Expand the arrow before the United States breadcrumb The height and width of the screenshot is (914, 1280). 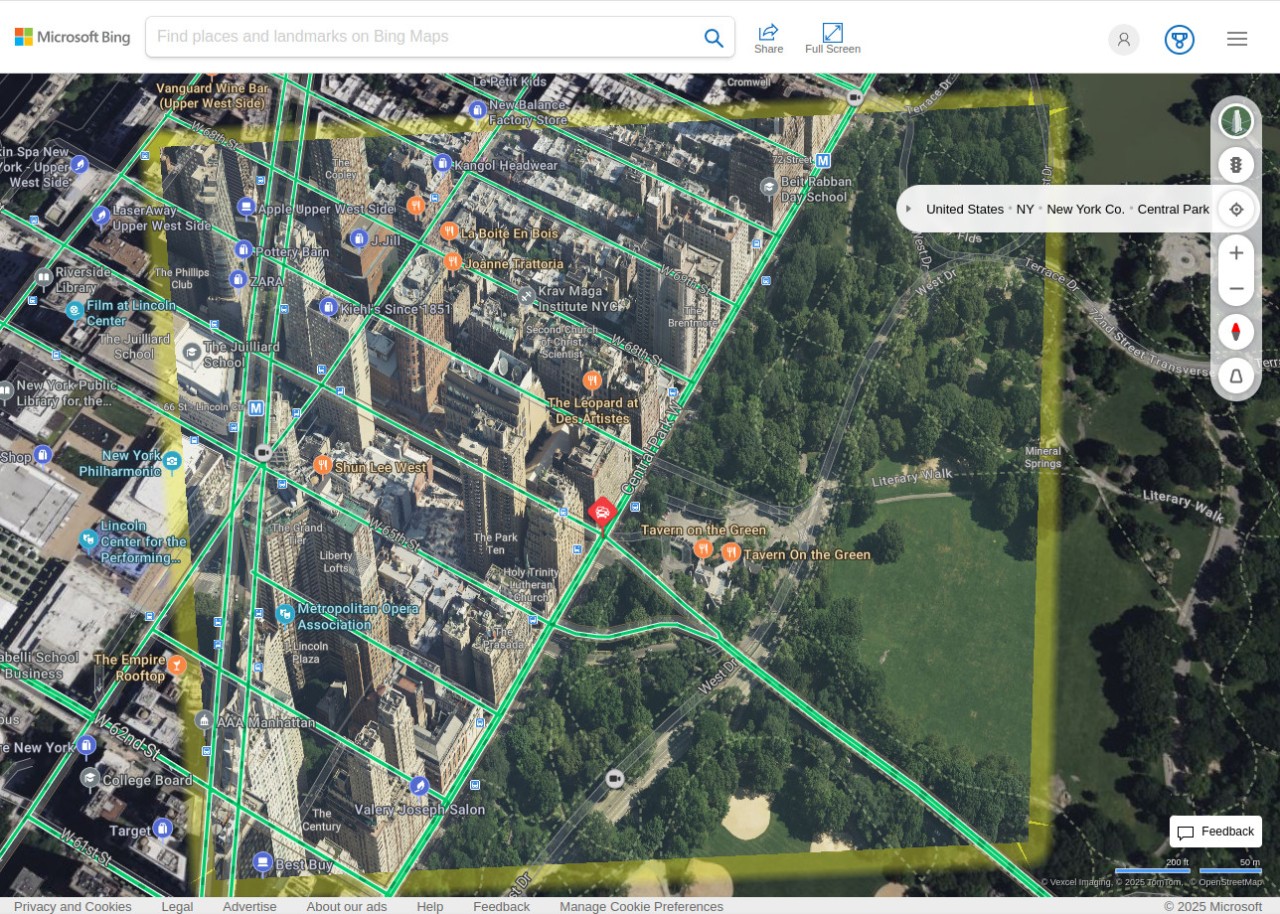coord(908,209)
